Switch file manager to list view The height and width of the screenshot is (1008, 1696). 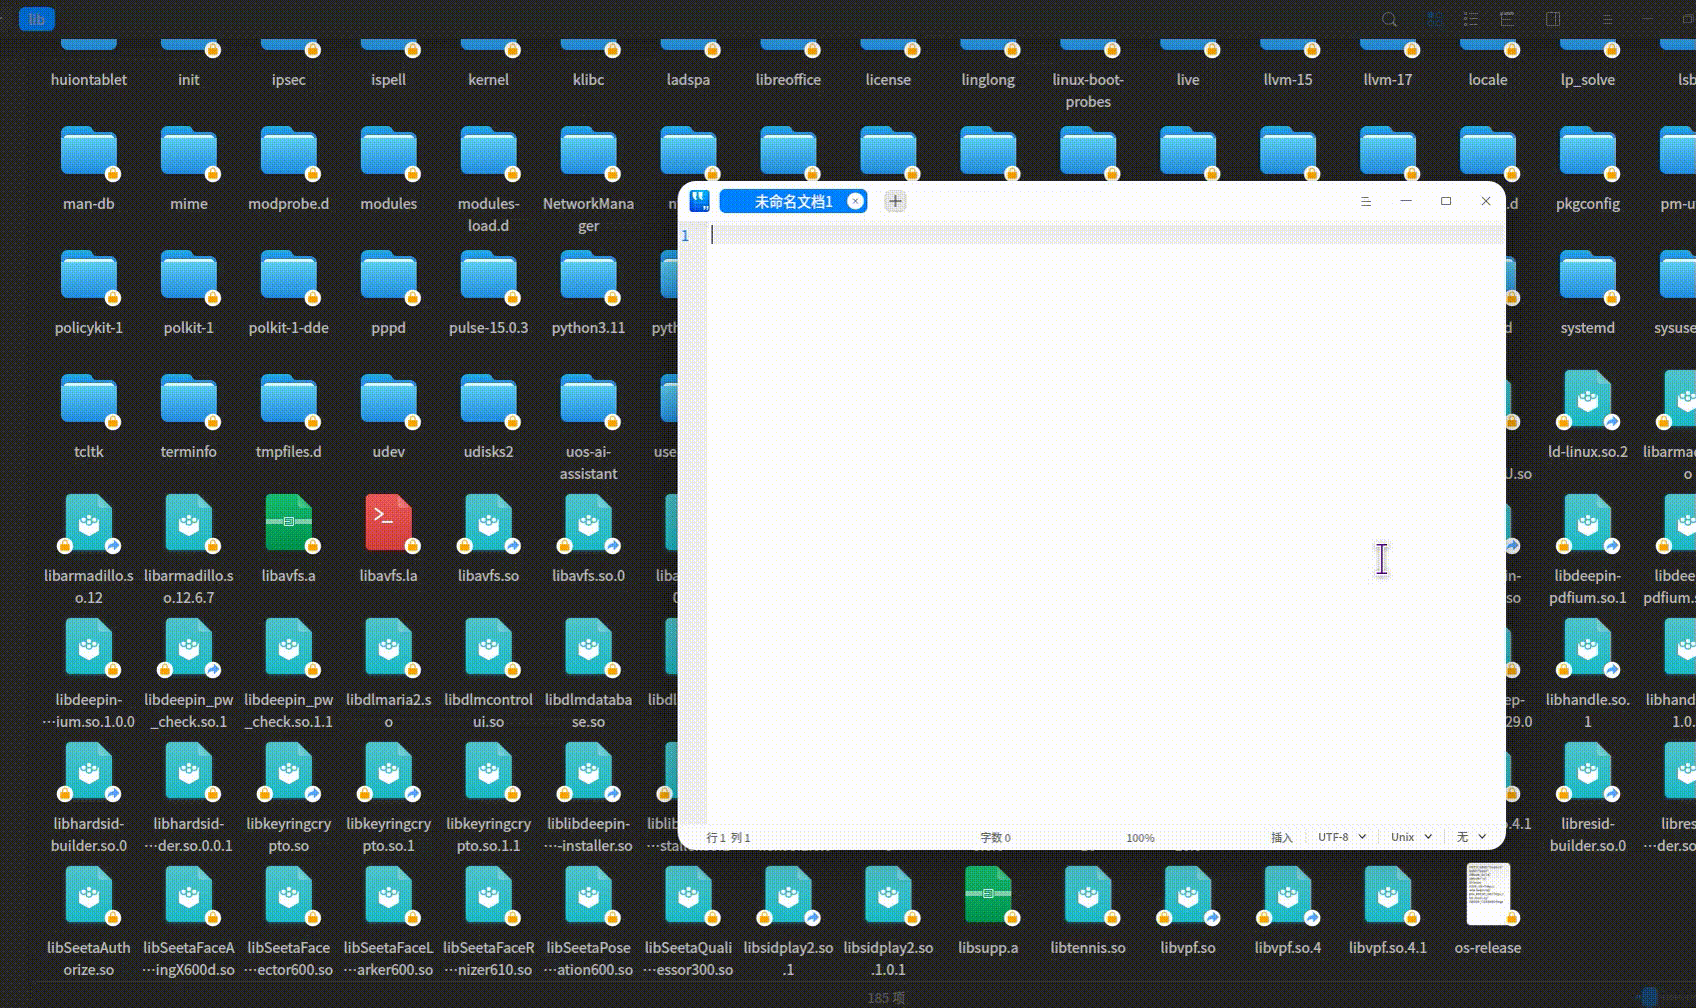[1470, 19]
